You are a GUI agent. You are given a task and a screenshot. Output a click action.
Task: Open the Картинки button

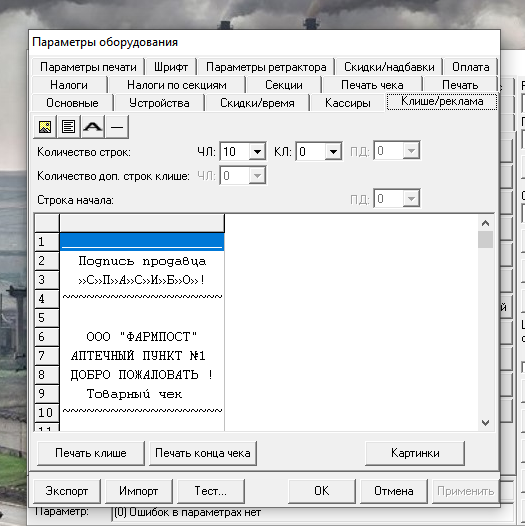pyautogui.click(x=415, y=453)
